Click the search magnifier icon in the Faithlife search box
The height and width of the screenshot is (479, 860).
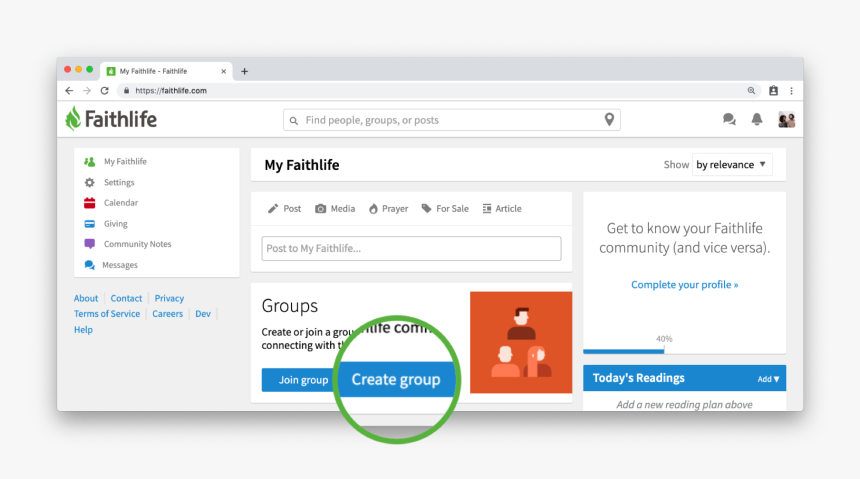coord(294,120)
